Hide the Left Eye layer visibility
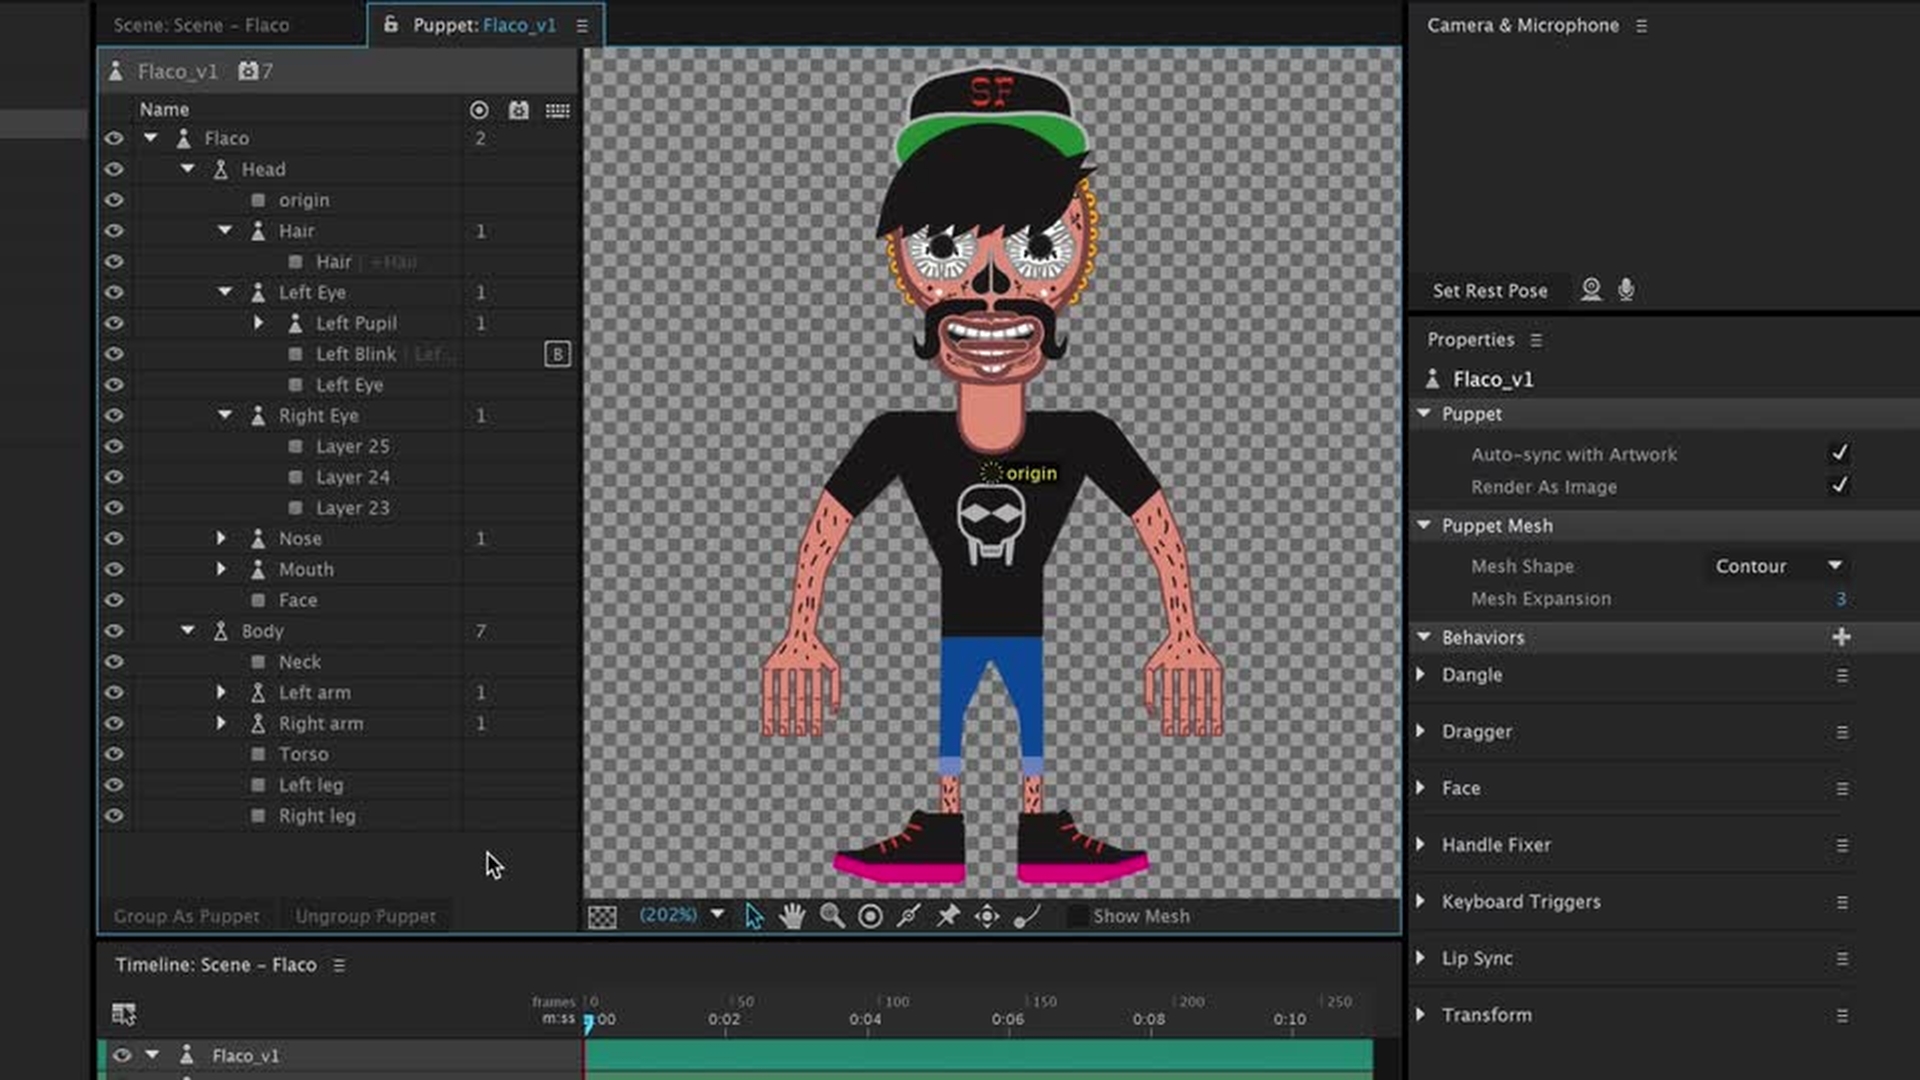The image size is (1920, 1080). tap(114, 292)
